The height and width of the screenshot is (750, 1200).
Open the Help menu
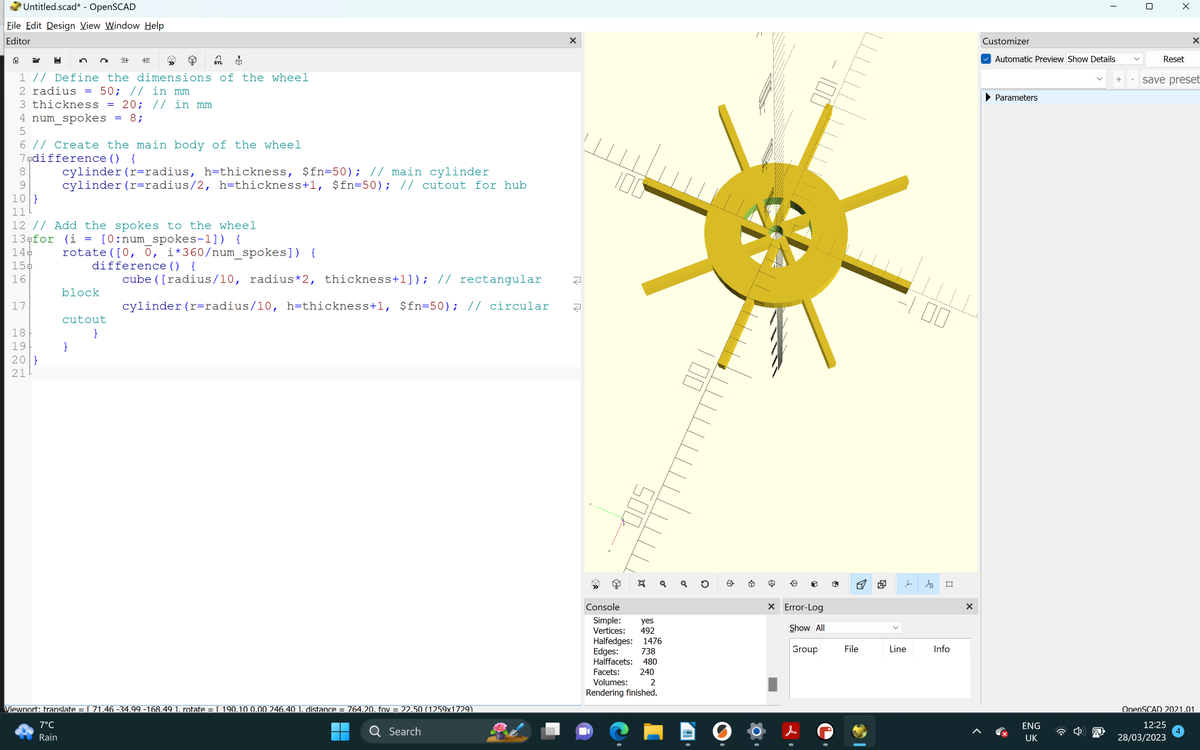154,25
